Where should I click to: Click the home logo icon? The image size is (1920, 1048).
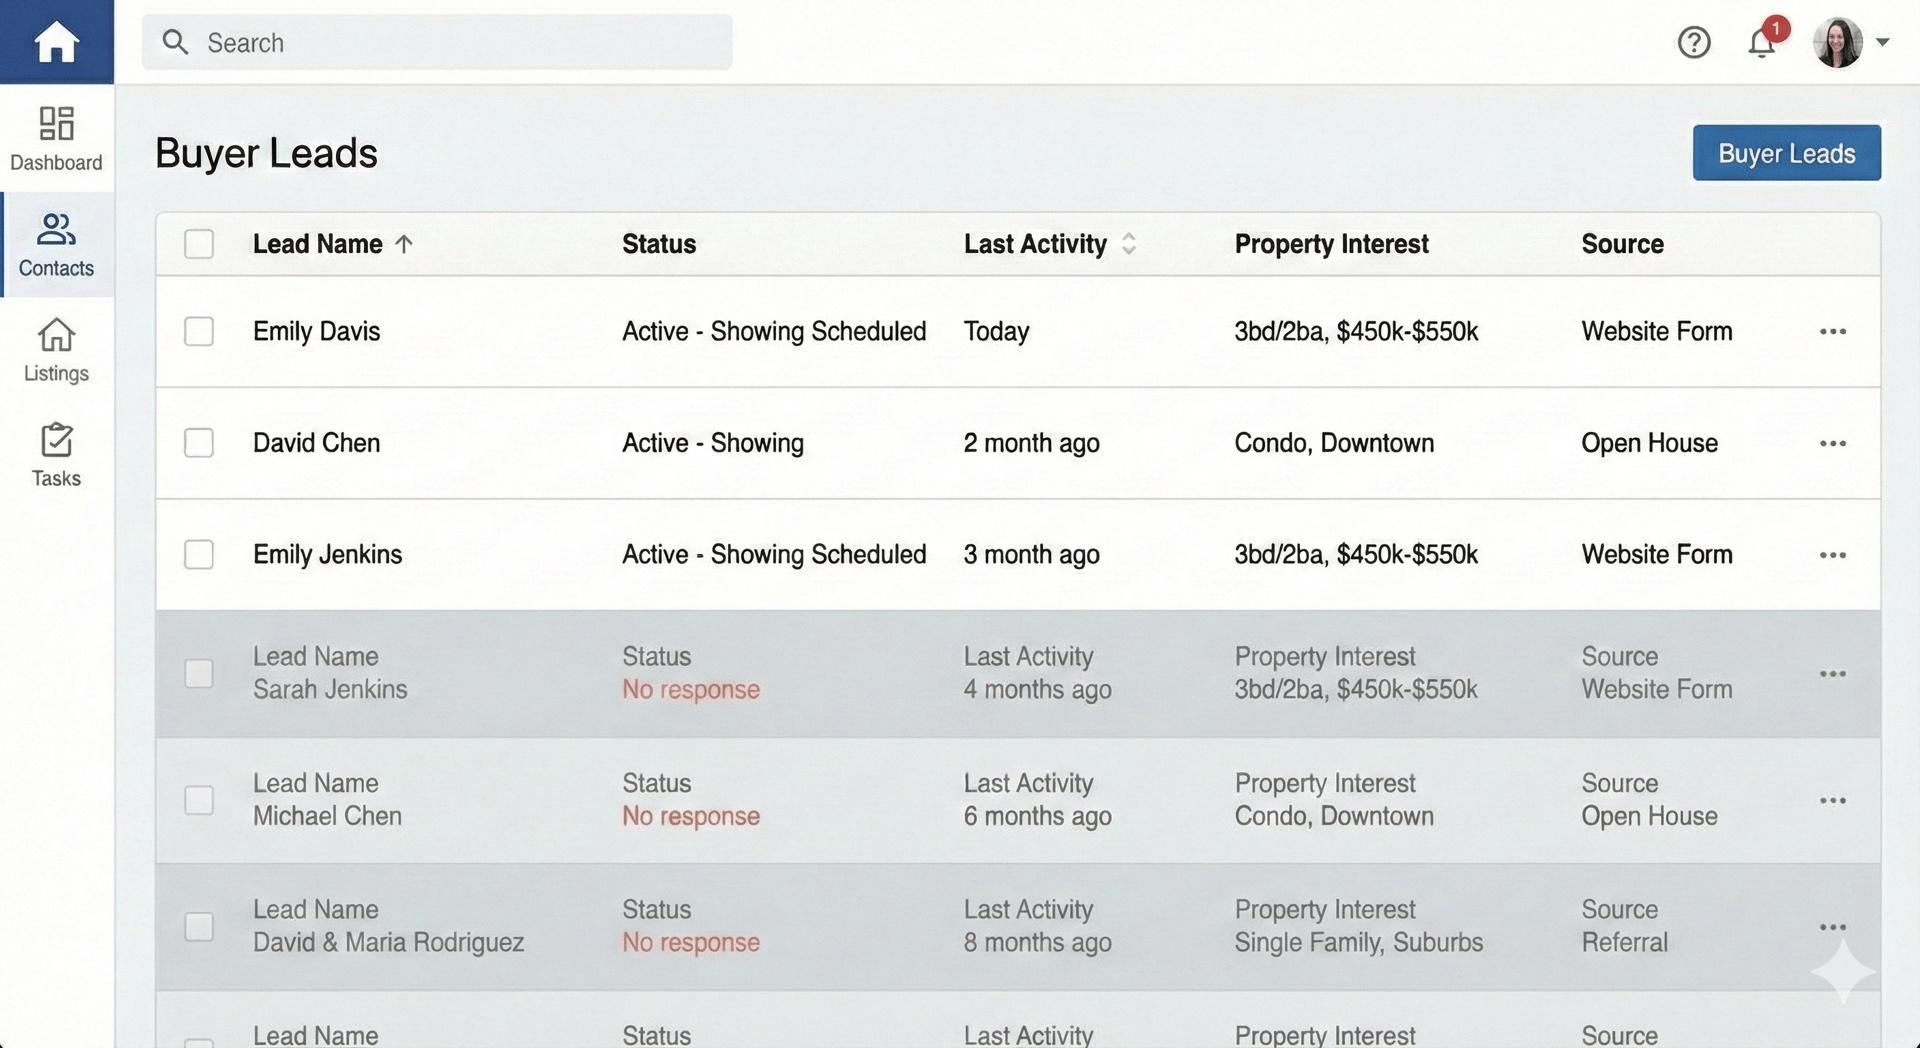tap(56, 42)
